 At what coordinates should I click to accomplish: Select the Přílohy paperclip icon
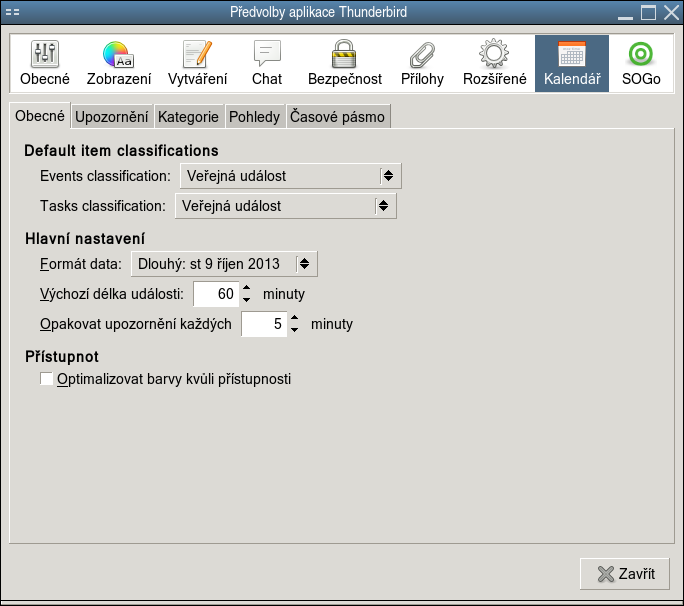point(422,64)
